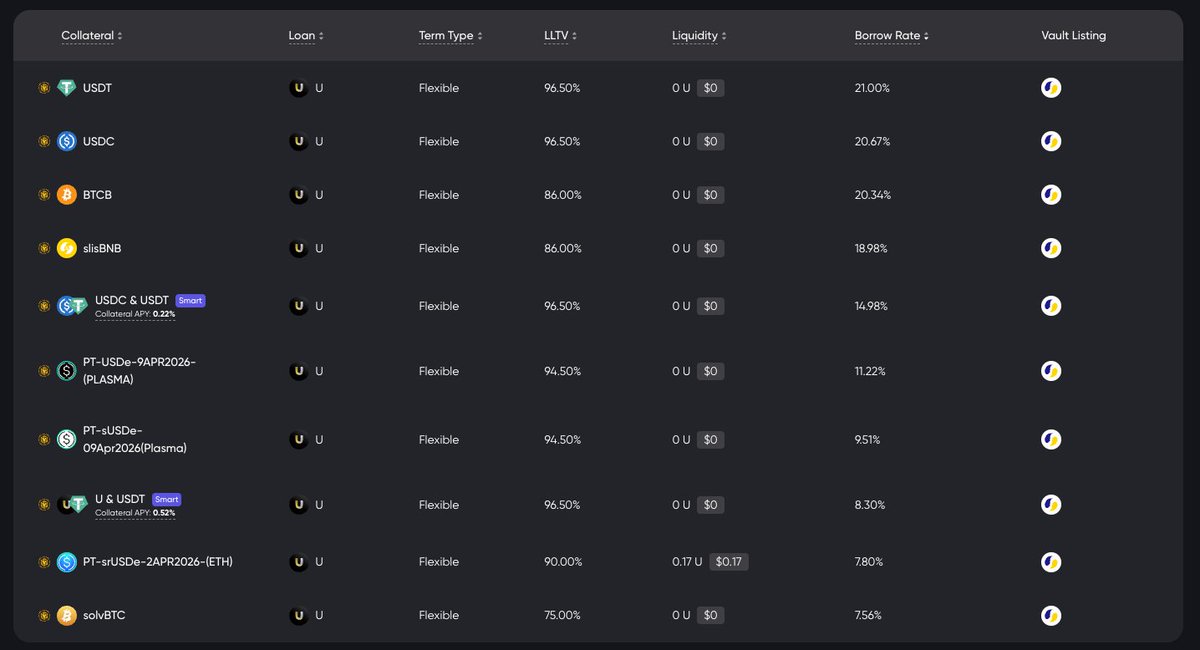Click the Smart badge on USDC & USDT
Image resolution: width=1200 pixels, height=650 pixels.
[x=191, y=300]
